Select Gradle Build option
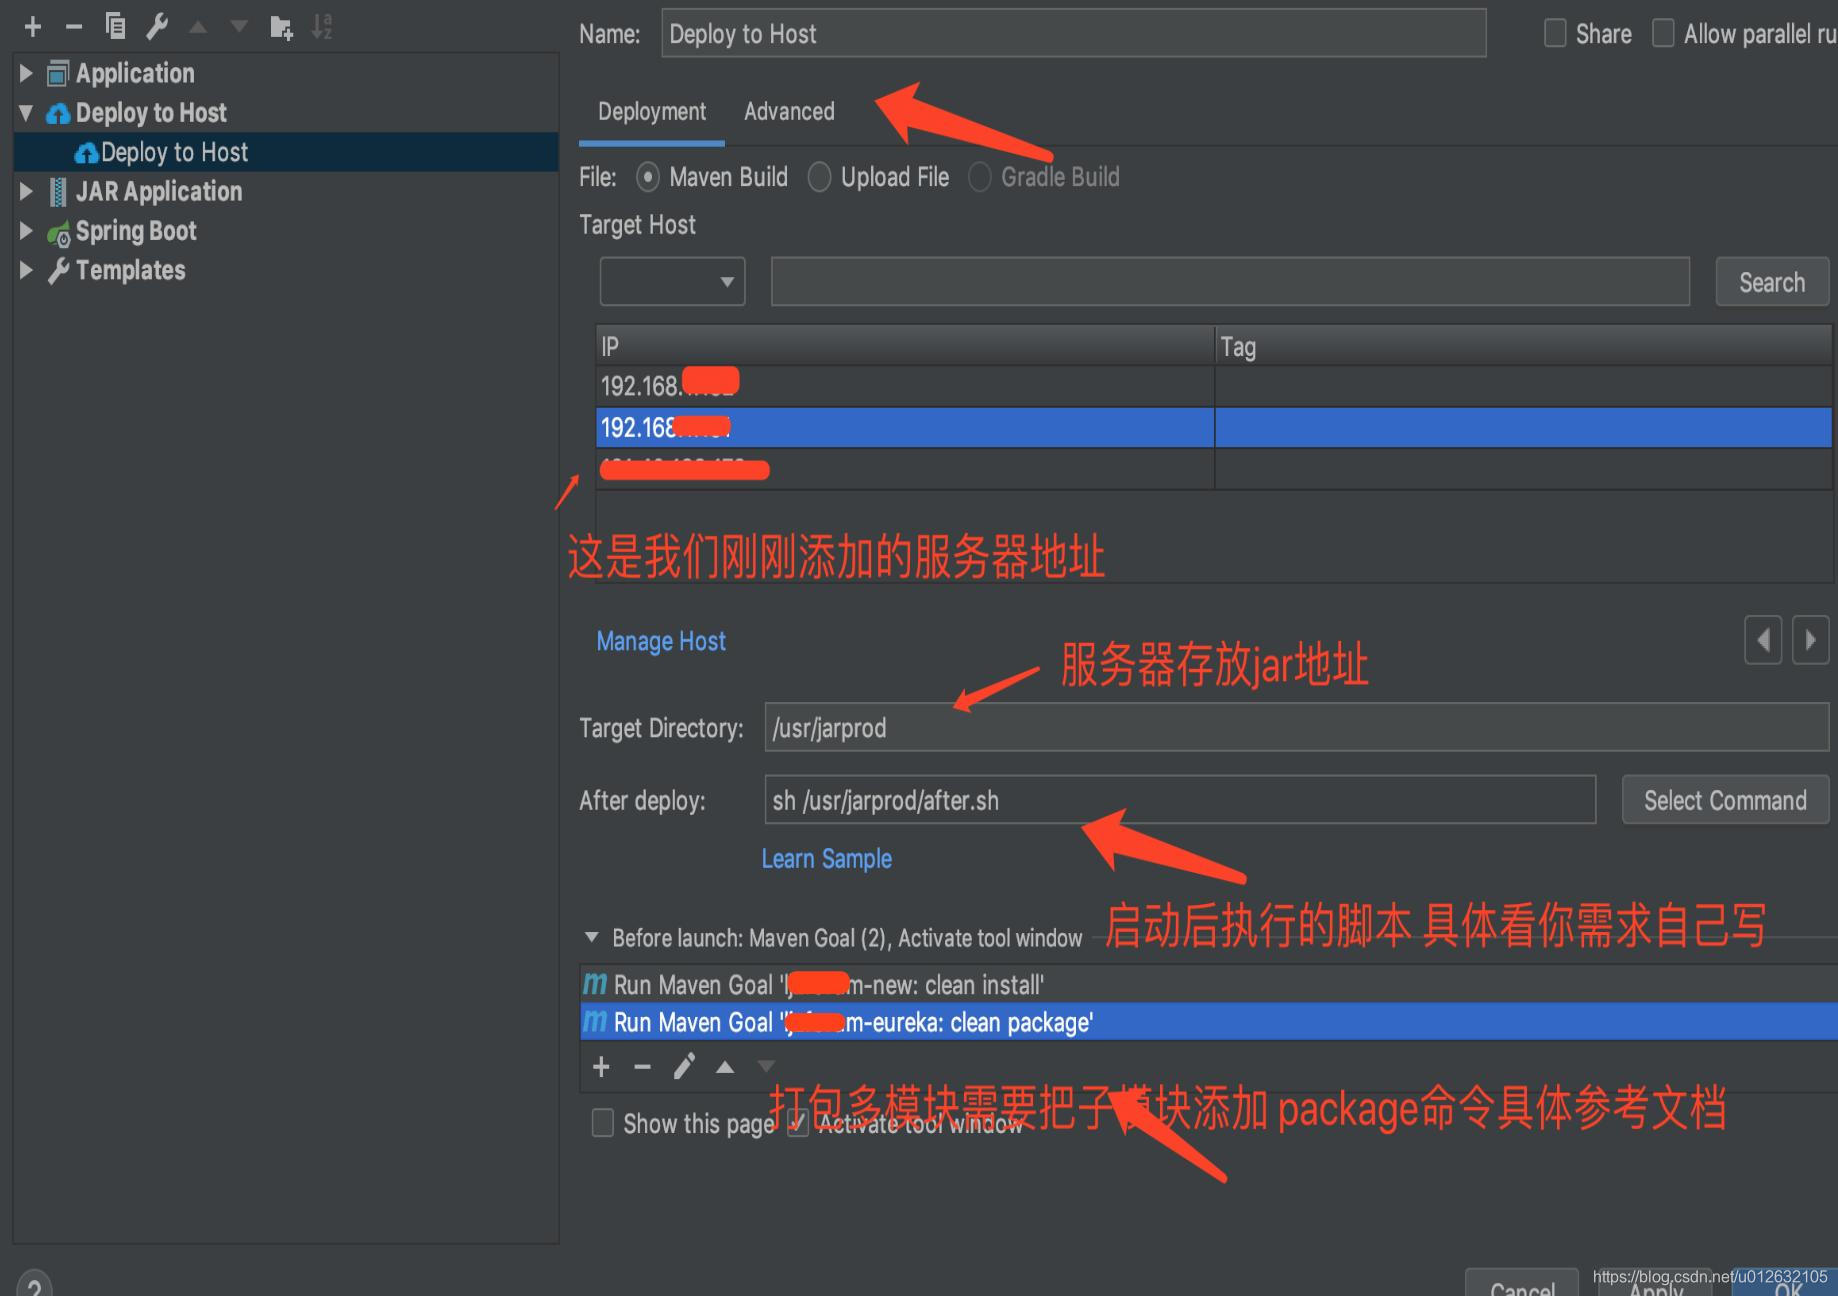Viewport: 1838px width, 1296px height. (980, 177)
